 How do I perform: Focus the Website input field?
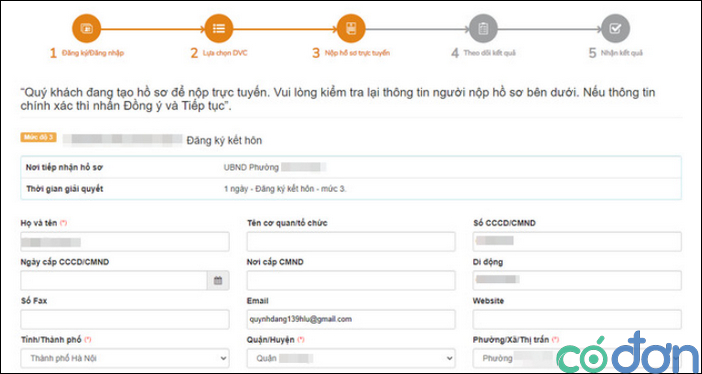577,319
